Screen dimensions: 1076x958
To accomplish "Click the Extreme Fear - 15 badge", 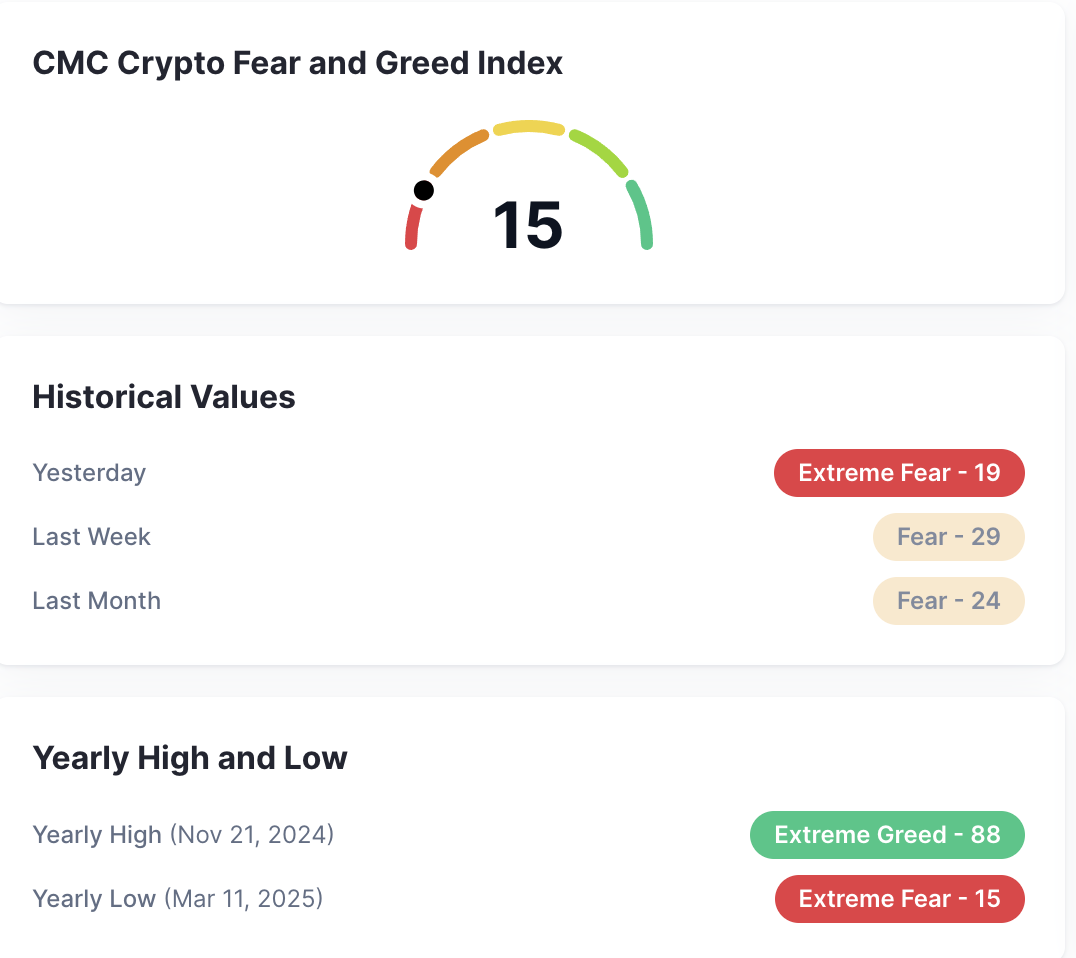I will click(x=900, y=898).
